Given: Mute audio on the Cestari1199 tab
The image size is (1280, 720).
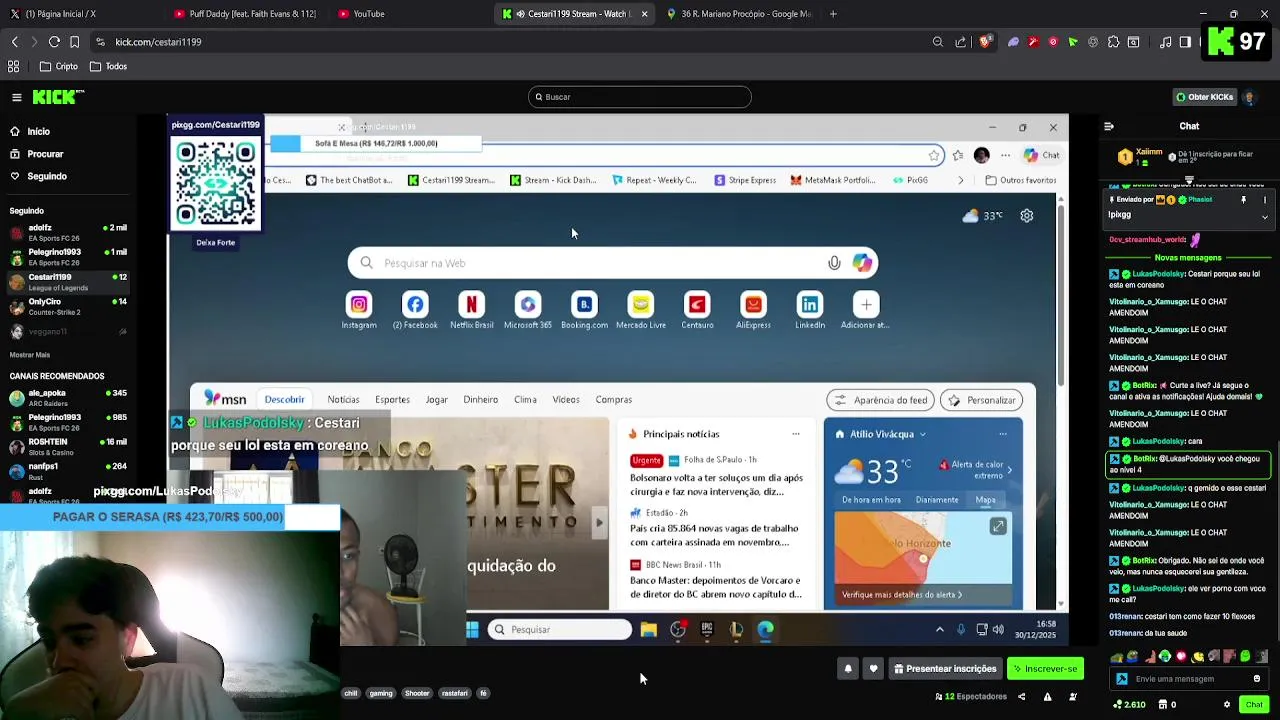Looking at the screenshot, I should click(521, 14).
